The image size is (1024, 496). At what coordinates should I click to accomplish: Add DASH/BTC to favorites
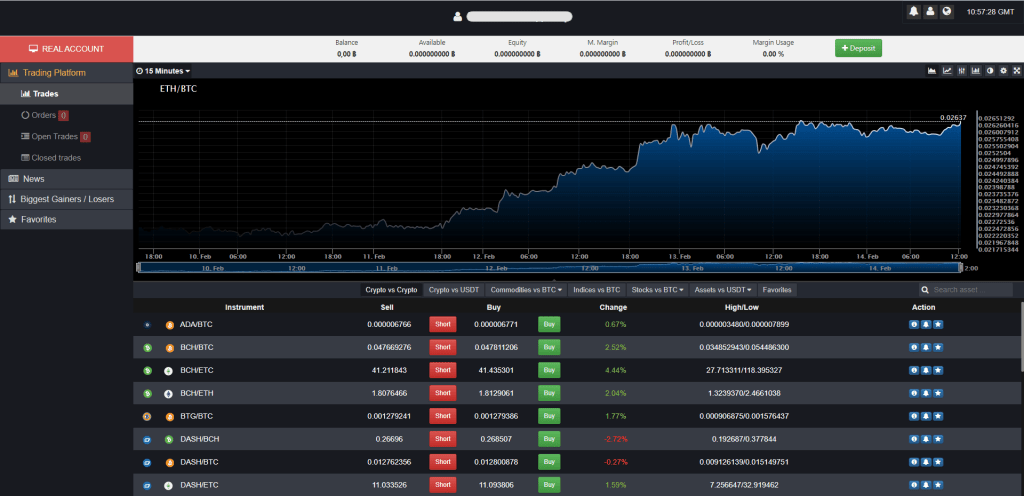tap(938, 462)
